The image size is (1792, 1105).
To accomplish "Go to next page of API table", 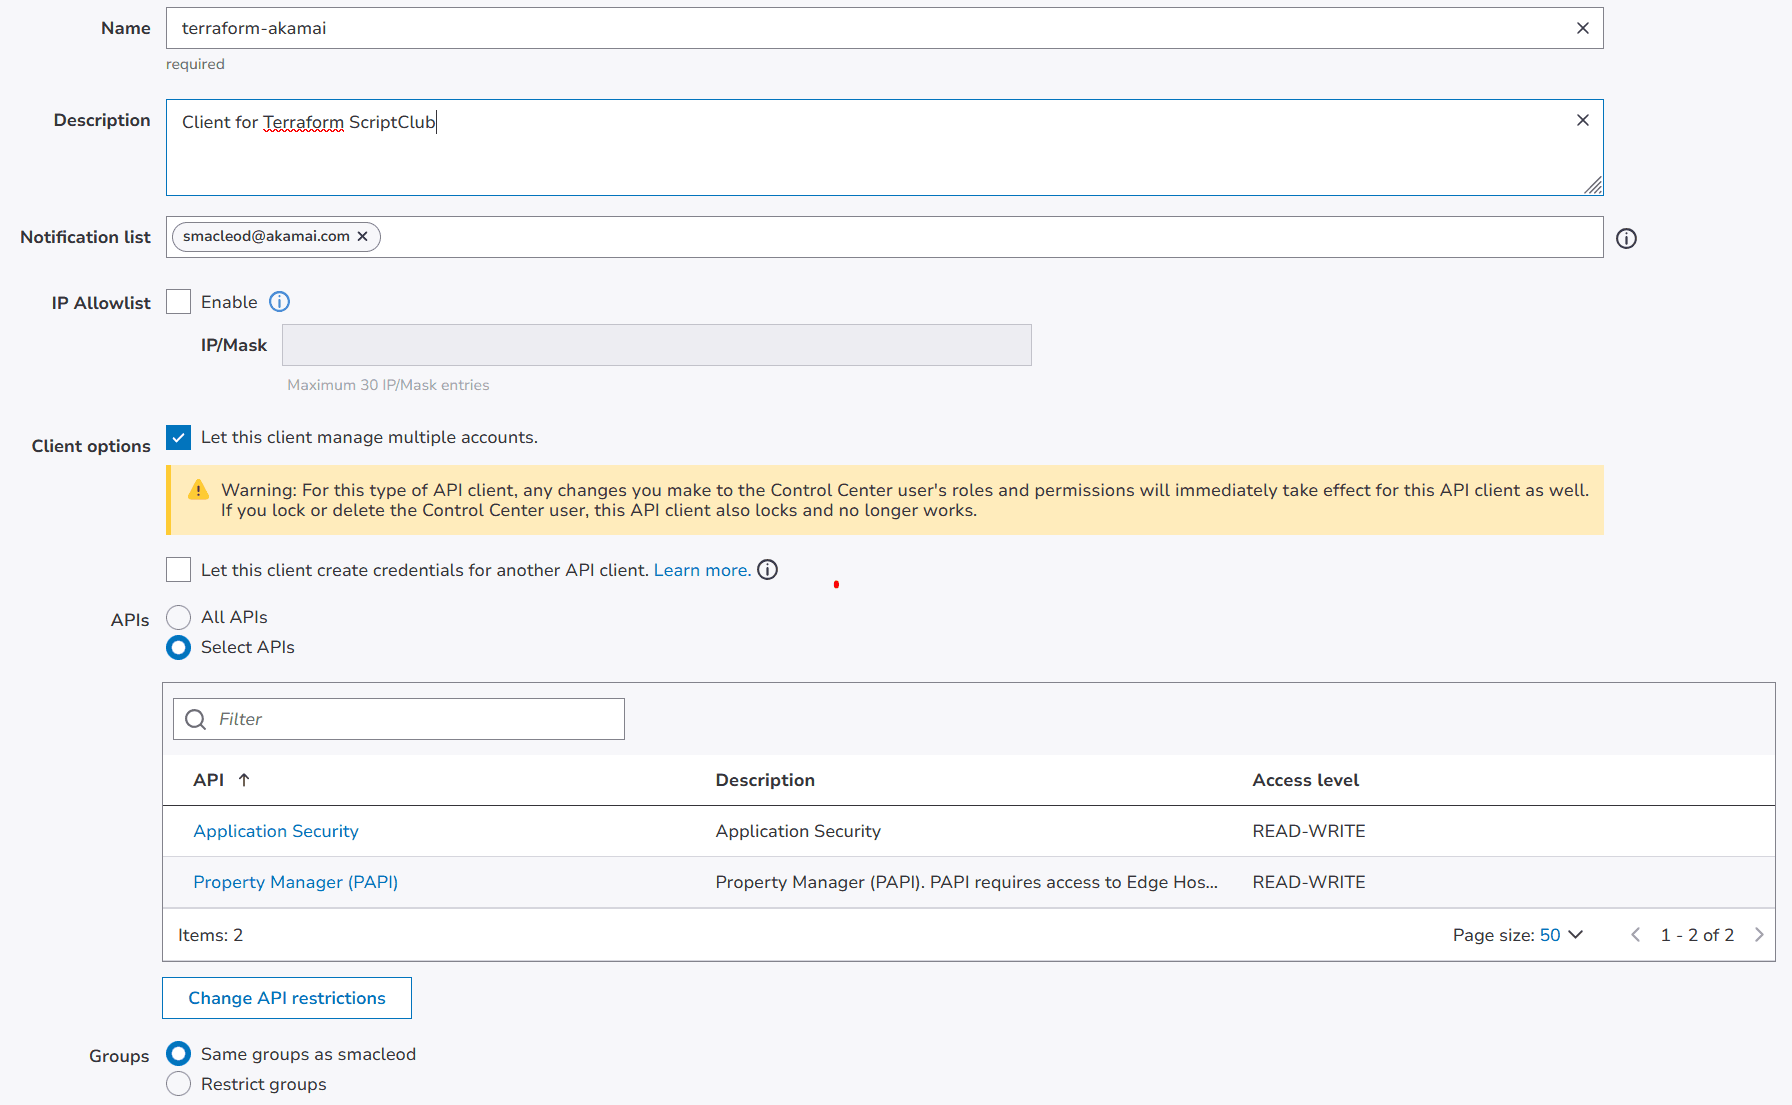I will tap(1759, 935).
